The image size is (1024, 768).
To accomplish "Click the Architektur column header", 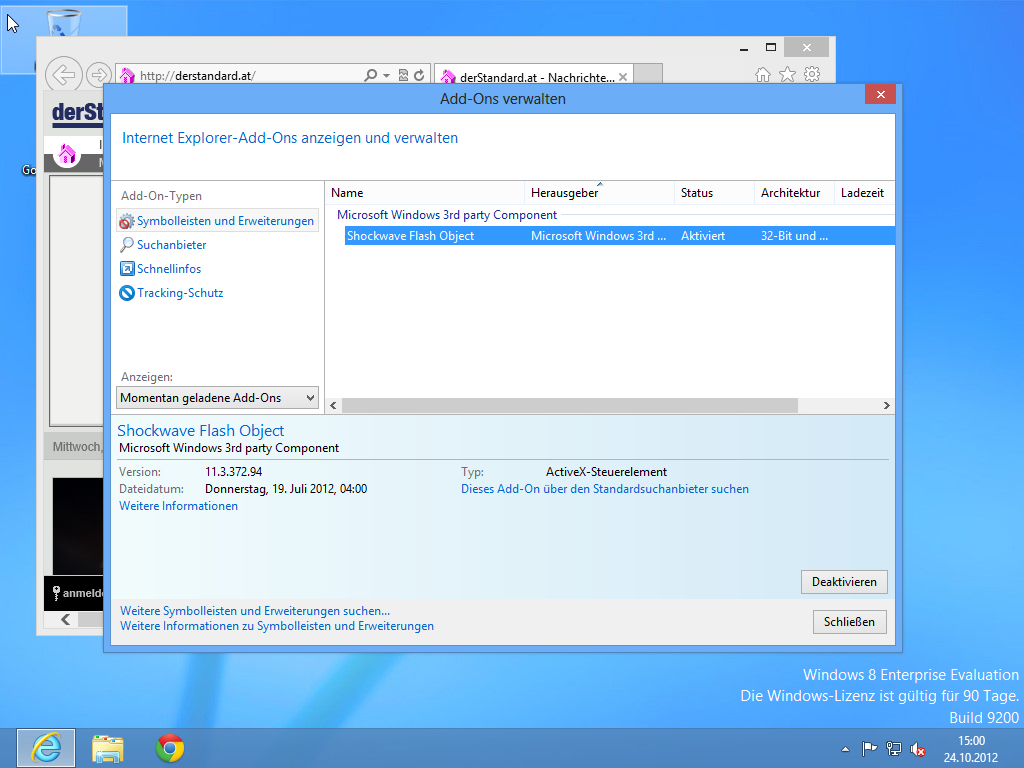I will (794, 193).
